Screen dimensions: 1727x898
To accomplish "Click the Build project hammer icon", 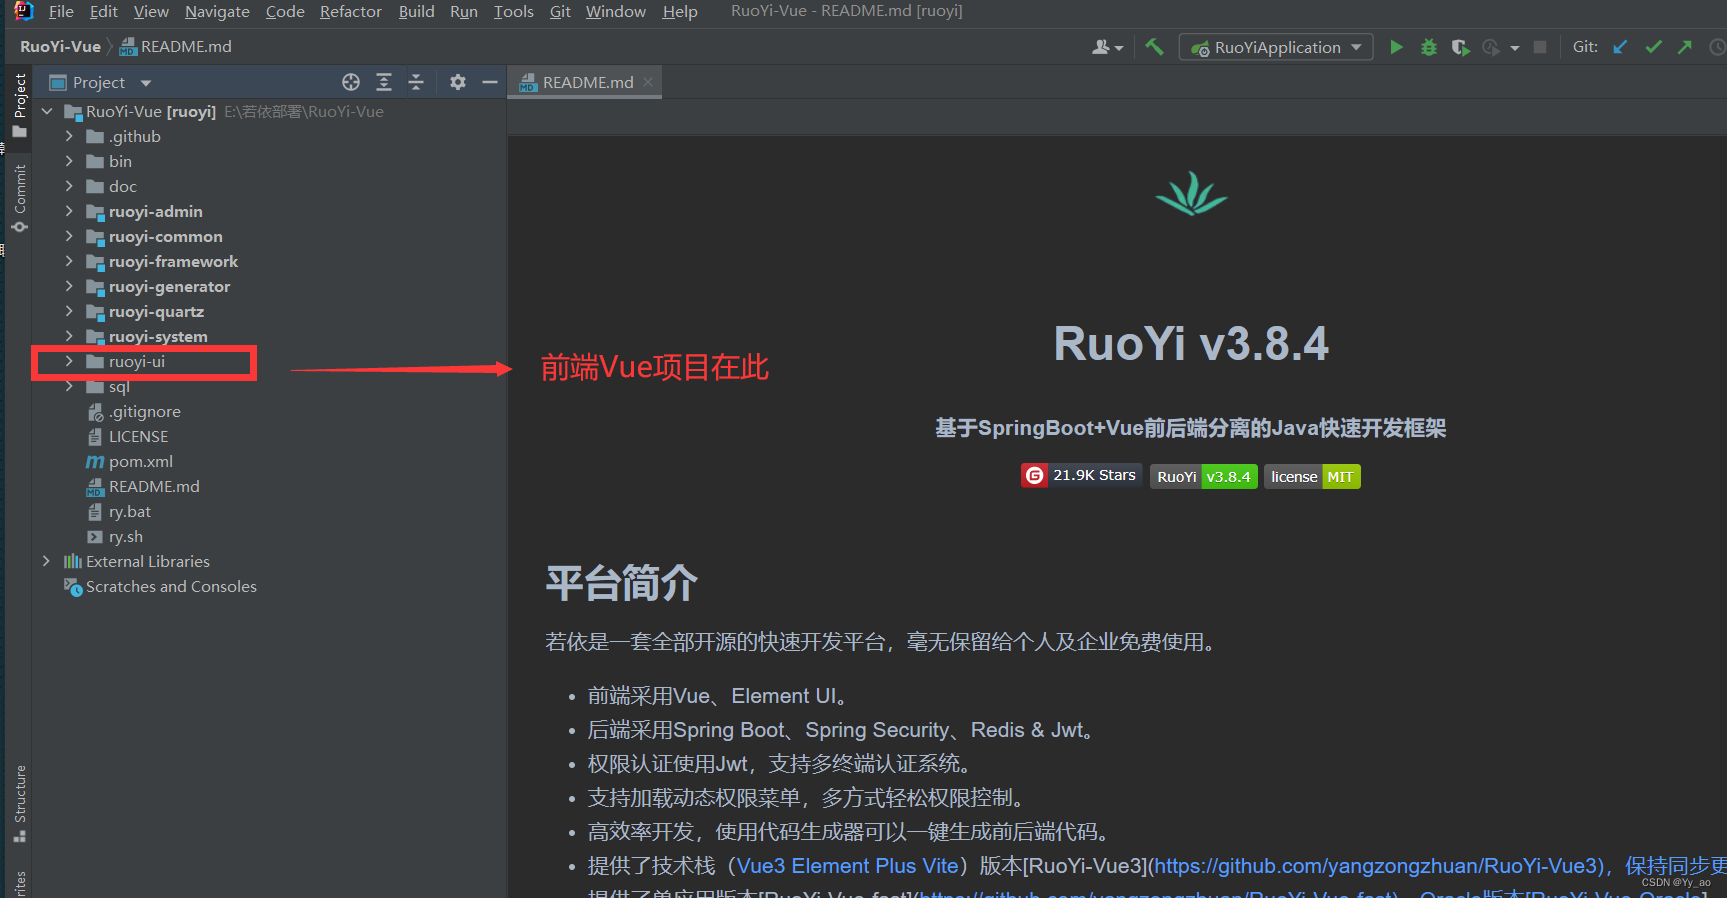I will click(1154, 47).
